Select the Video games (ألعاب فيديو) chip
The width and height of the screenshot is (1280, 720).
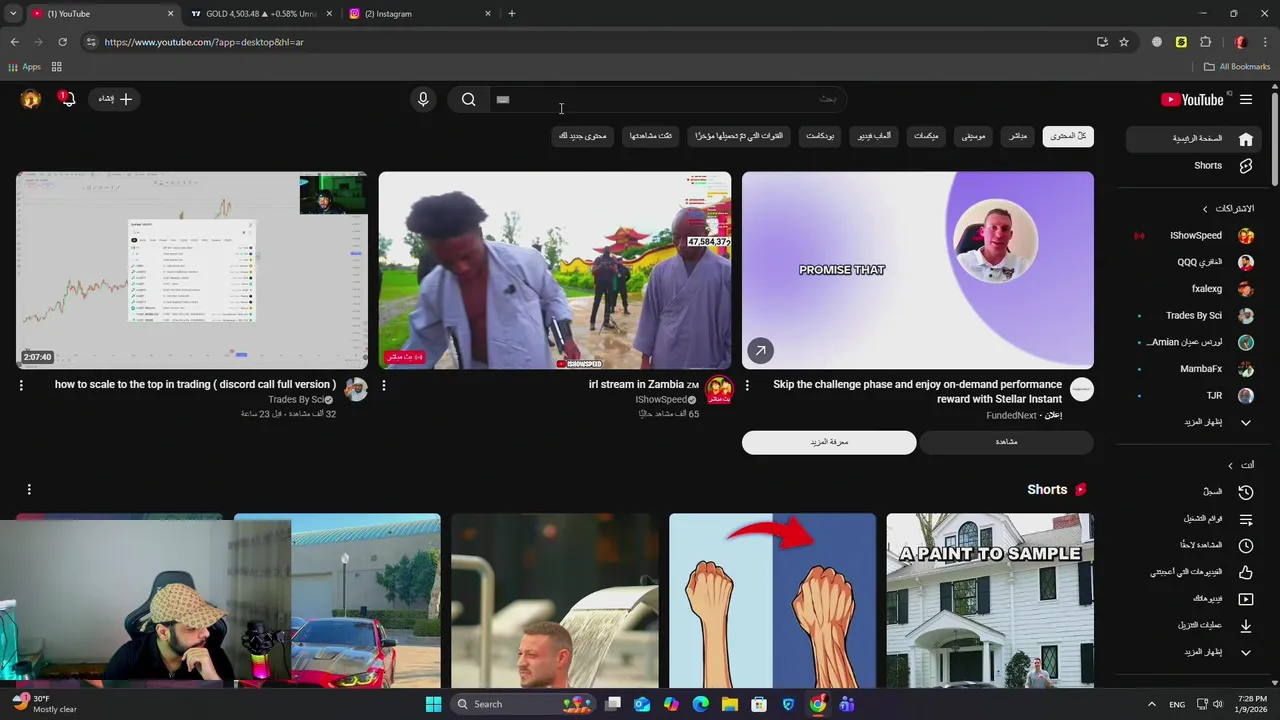click(875, 136)
